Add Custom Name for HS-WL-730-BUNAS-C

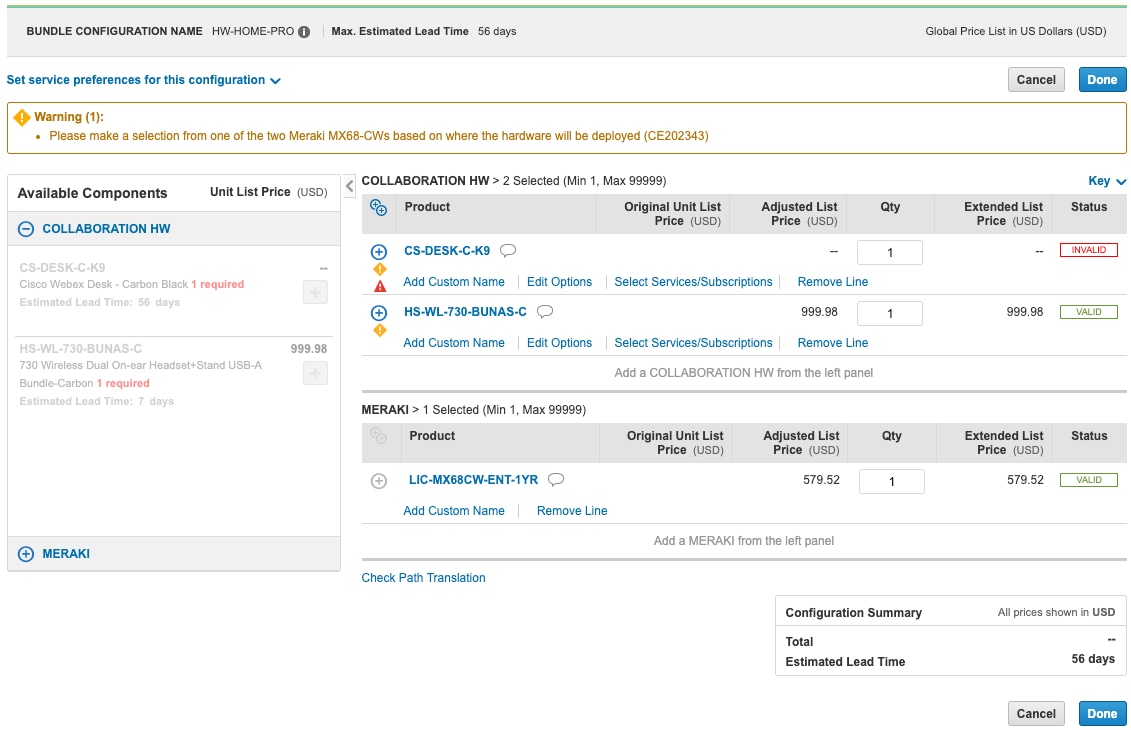[454, 343]
